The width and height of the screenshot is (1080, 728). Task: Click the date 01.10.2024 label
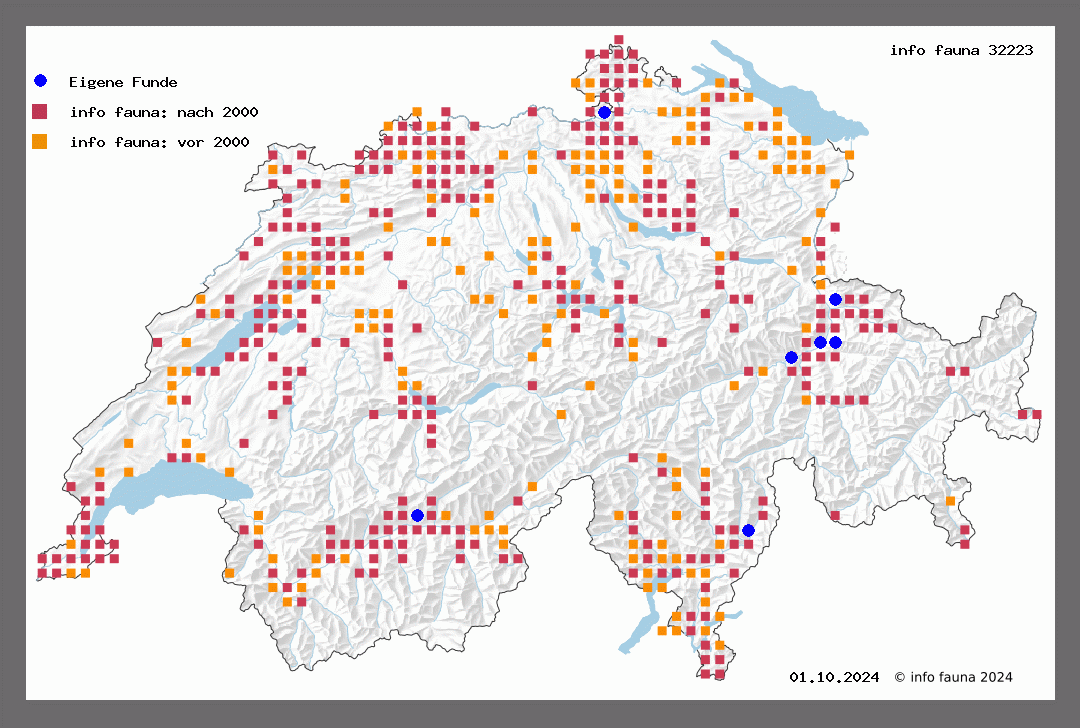click(834, 677)
